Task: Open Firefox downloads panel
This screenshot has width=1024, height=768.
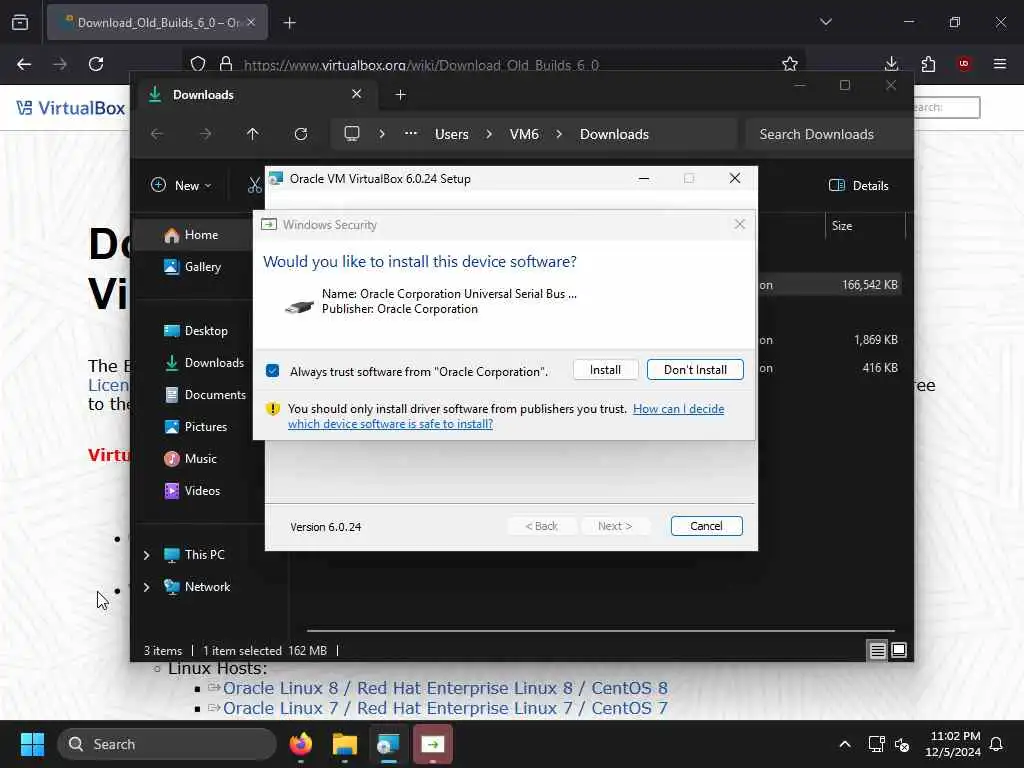Action: tap(891, 64)
